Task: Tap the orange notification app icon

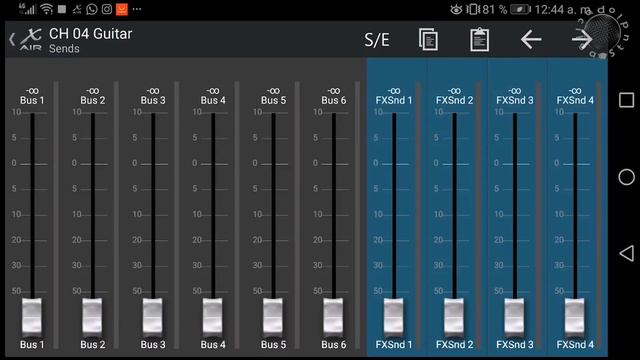Action: pyautogui.click(x=122, y=9)
